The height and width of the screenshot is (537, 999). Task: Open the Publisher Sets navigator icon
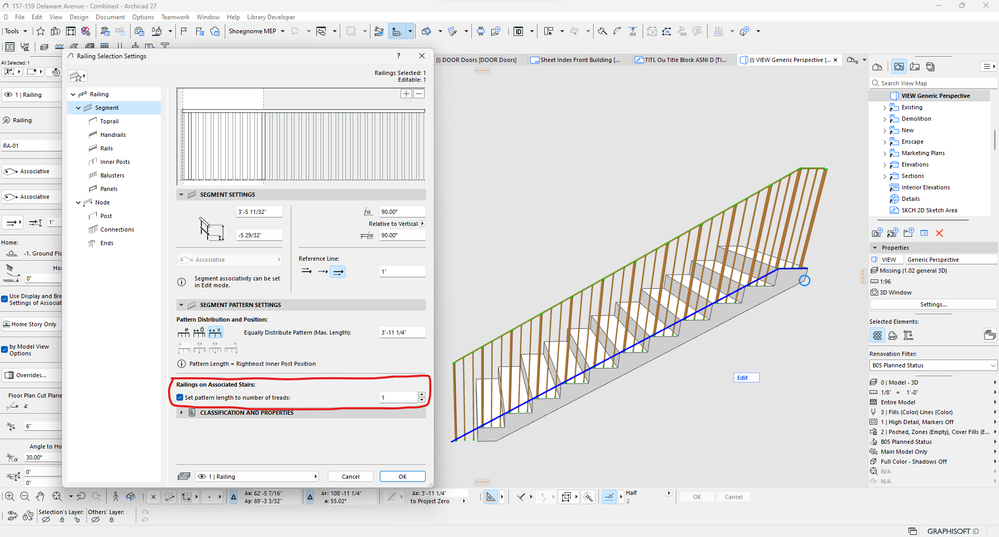(930, 66)
